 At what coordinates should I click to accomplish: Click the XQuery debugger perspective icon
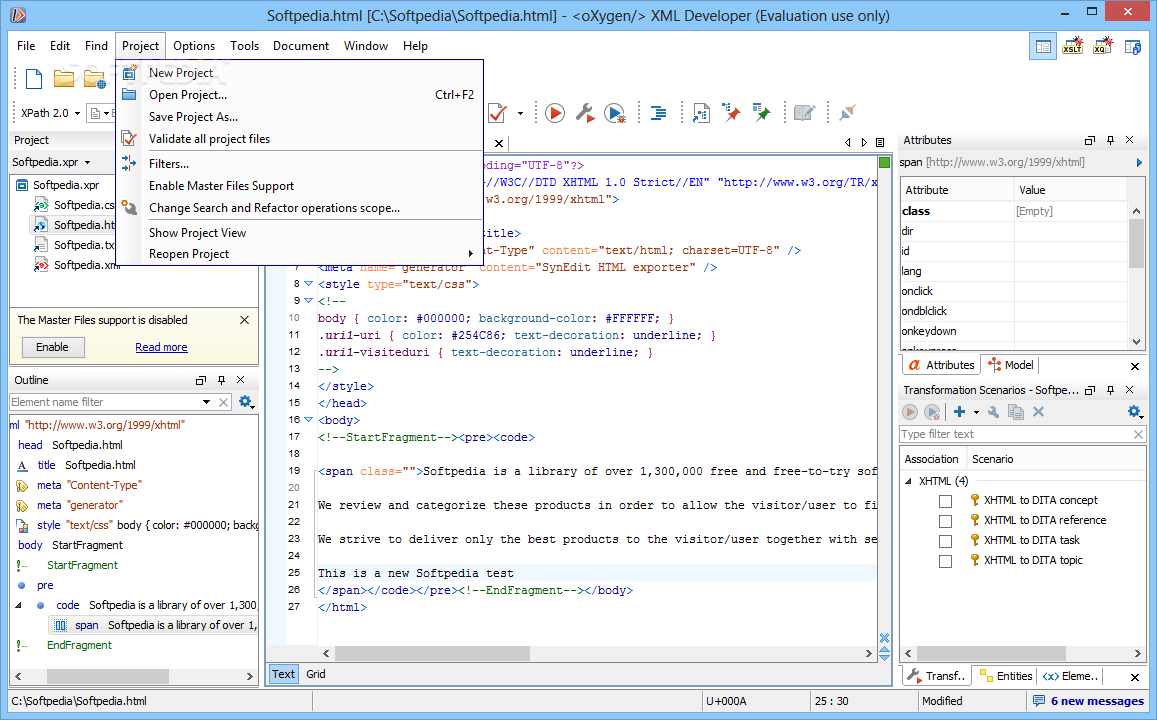pos(1102,46)
